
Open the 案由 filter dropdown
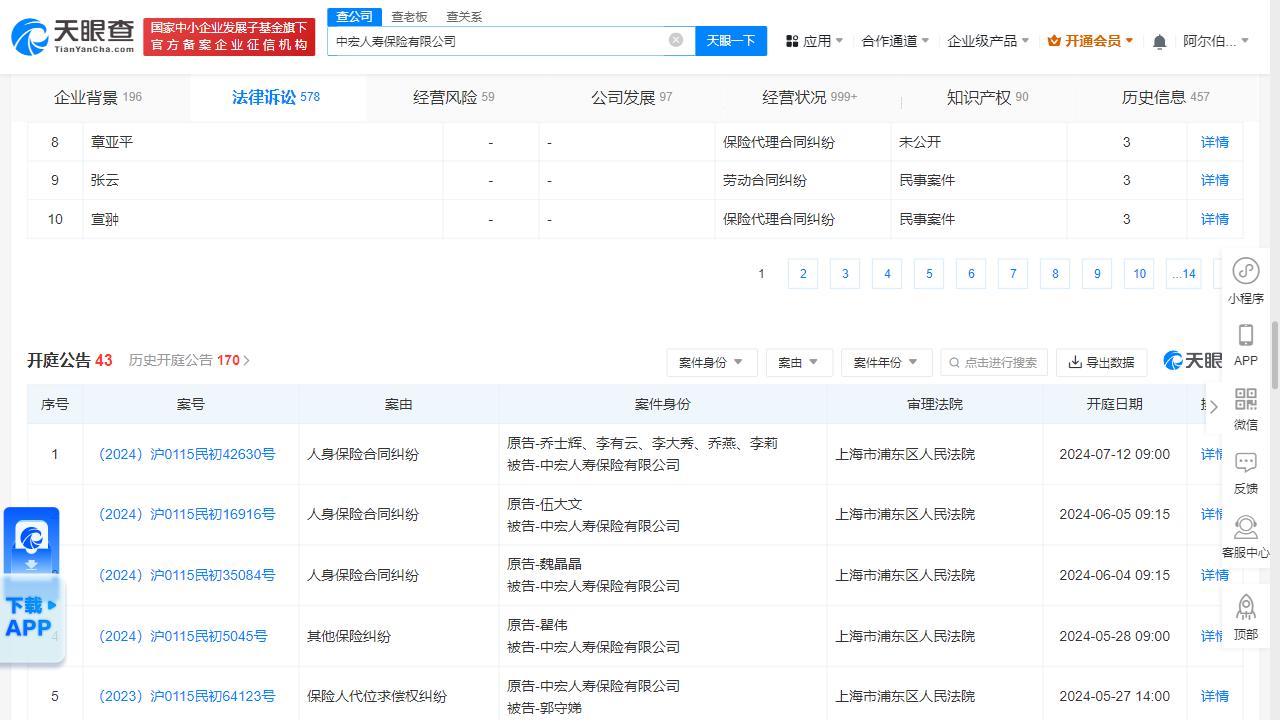[x=799, y=362]
